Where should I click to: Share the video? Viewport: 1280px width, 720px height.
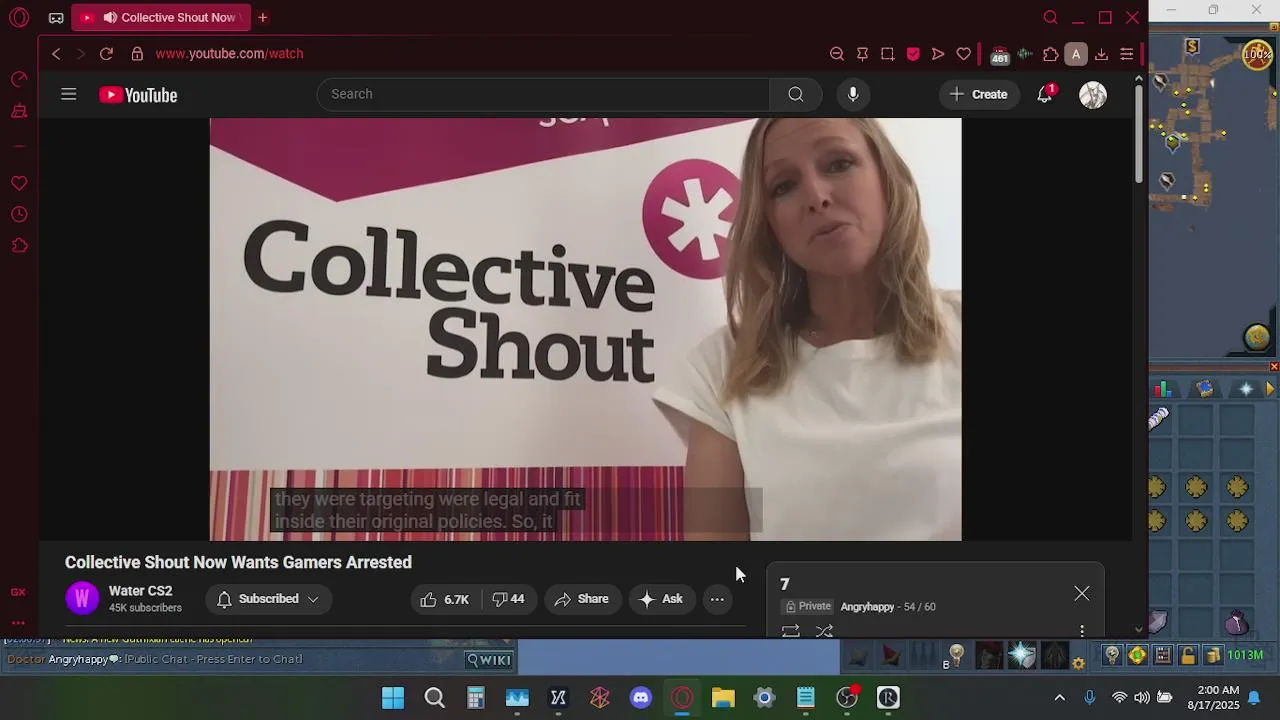pos(582,599)
